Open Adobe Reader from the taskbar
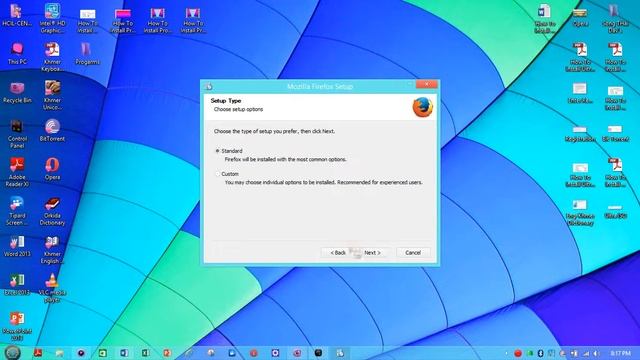640x360 pixels. pyautogui.click(x=38, y=353)
